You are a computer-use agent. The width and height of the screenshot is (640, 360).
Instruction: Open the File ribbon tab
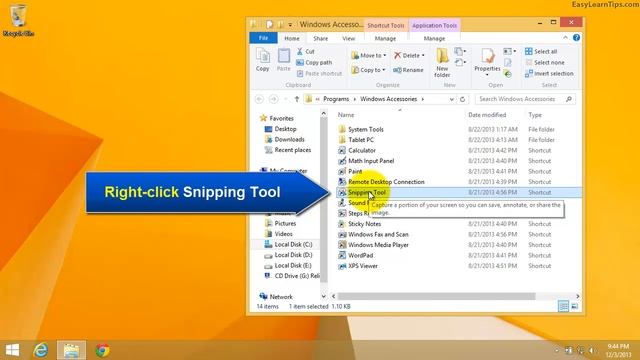(264, 38)
